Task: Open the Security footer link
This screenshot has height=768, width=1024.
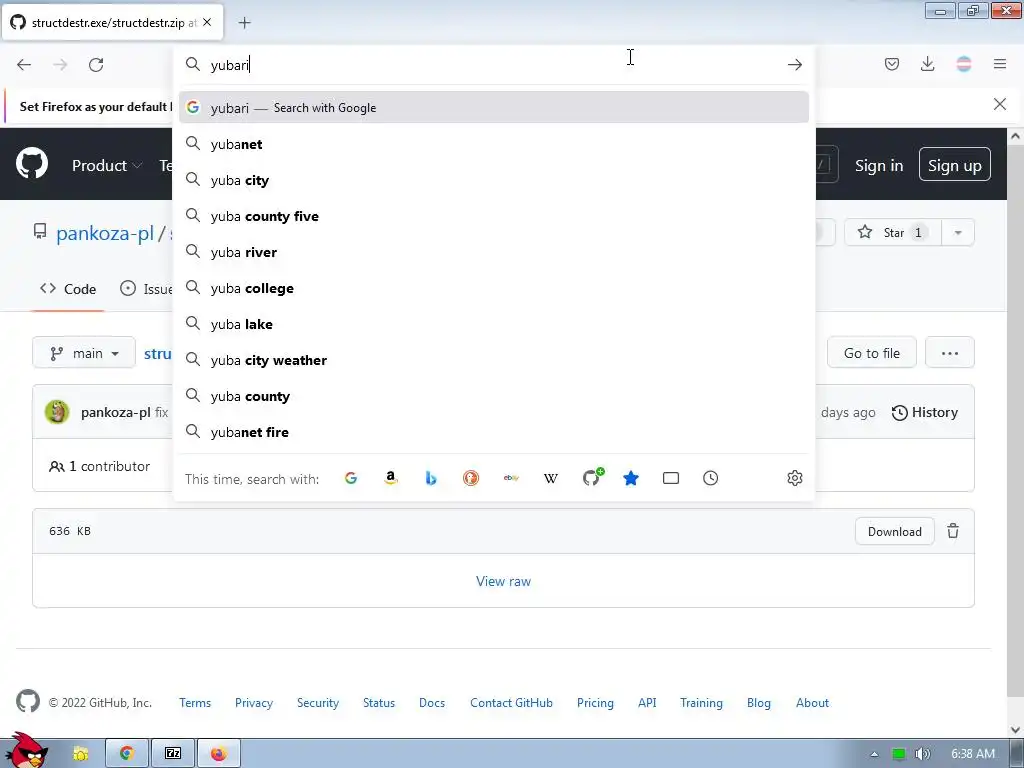Action: point(318,703)
